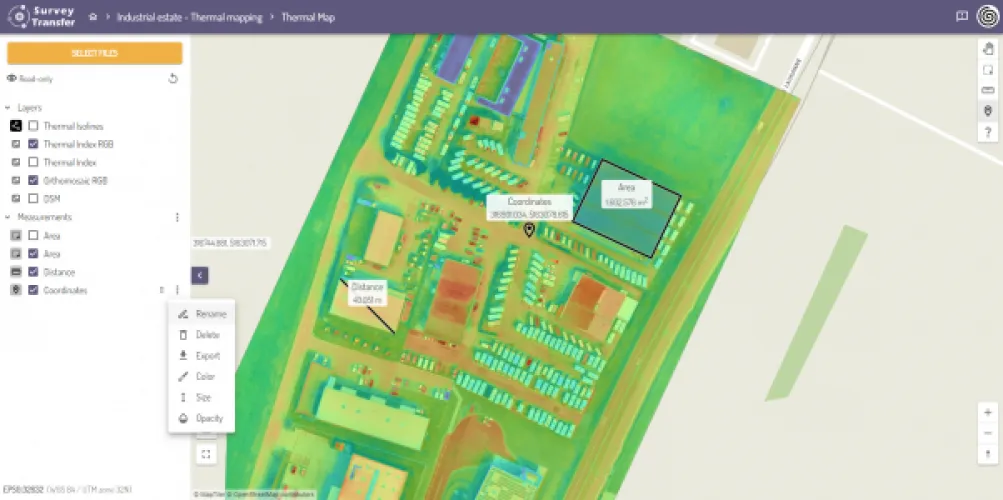Open the Measurements three-dot options menu
The height and width of the screenshot is (500, 1003).
[x=177, y=217]
